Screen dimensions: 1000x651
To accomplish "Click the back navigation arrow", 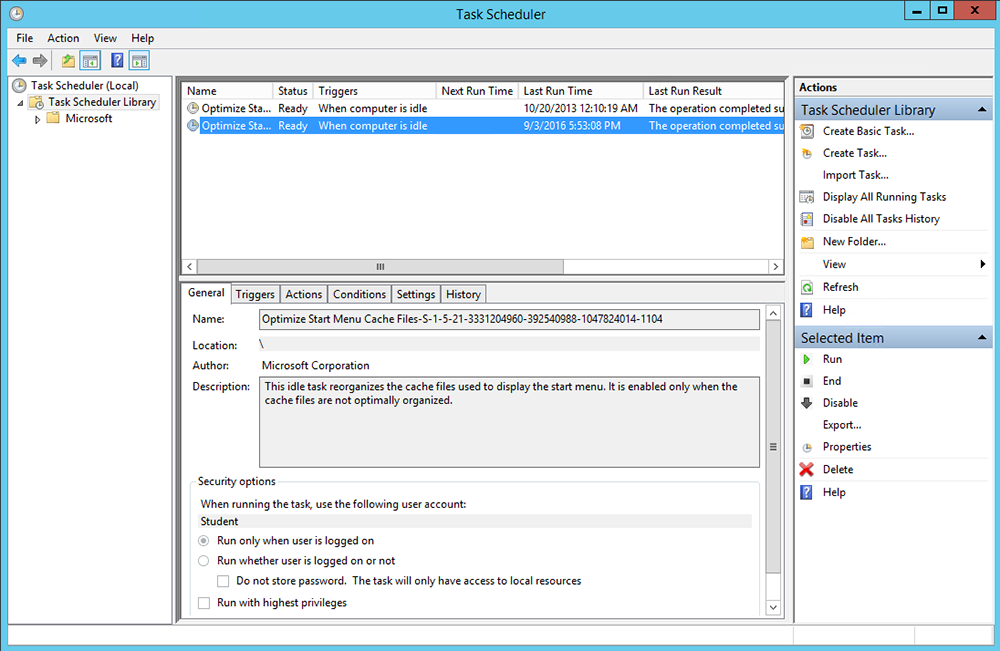I will pos(18,60).
